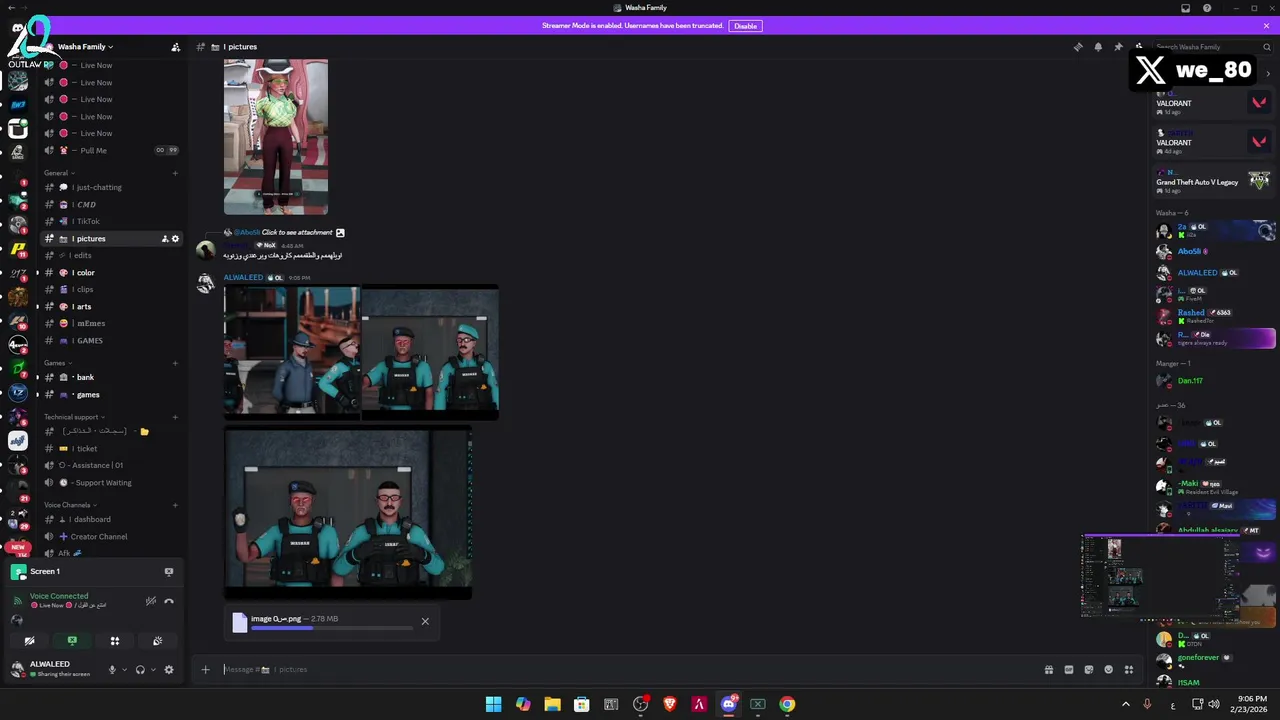Create invite for pictures channel

165,239
